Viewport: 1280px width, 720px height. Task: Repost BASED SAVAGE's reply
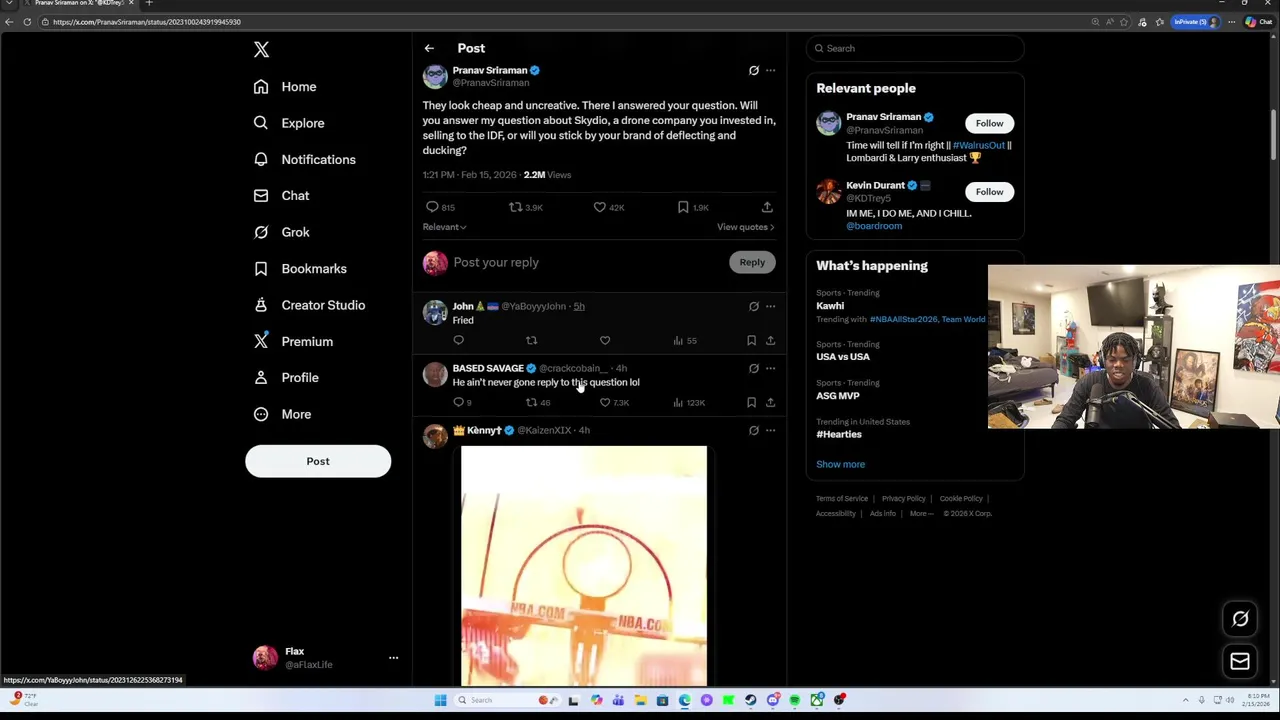click(x=538, y=403)
